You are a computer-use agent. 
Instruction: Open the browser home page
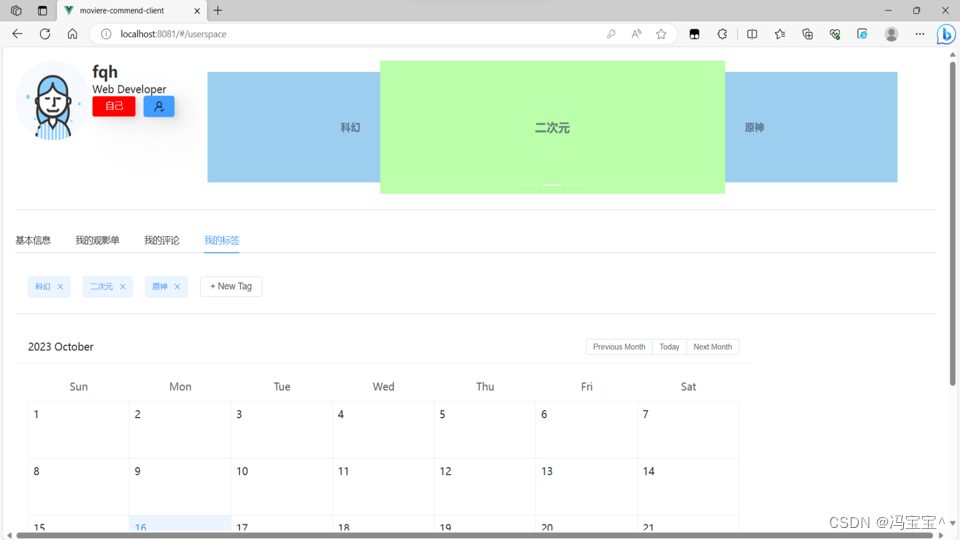pos(72,34)
